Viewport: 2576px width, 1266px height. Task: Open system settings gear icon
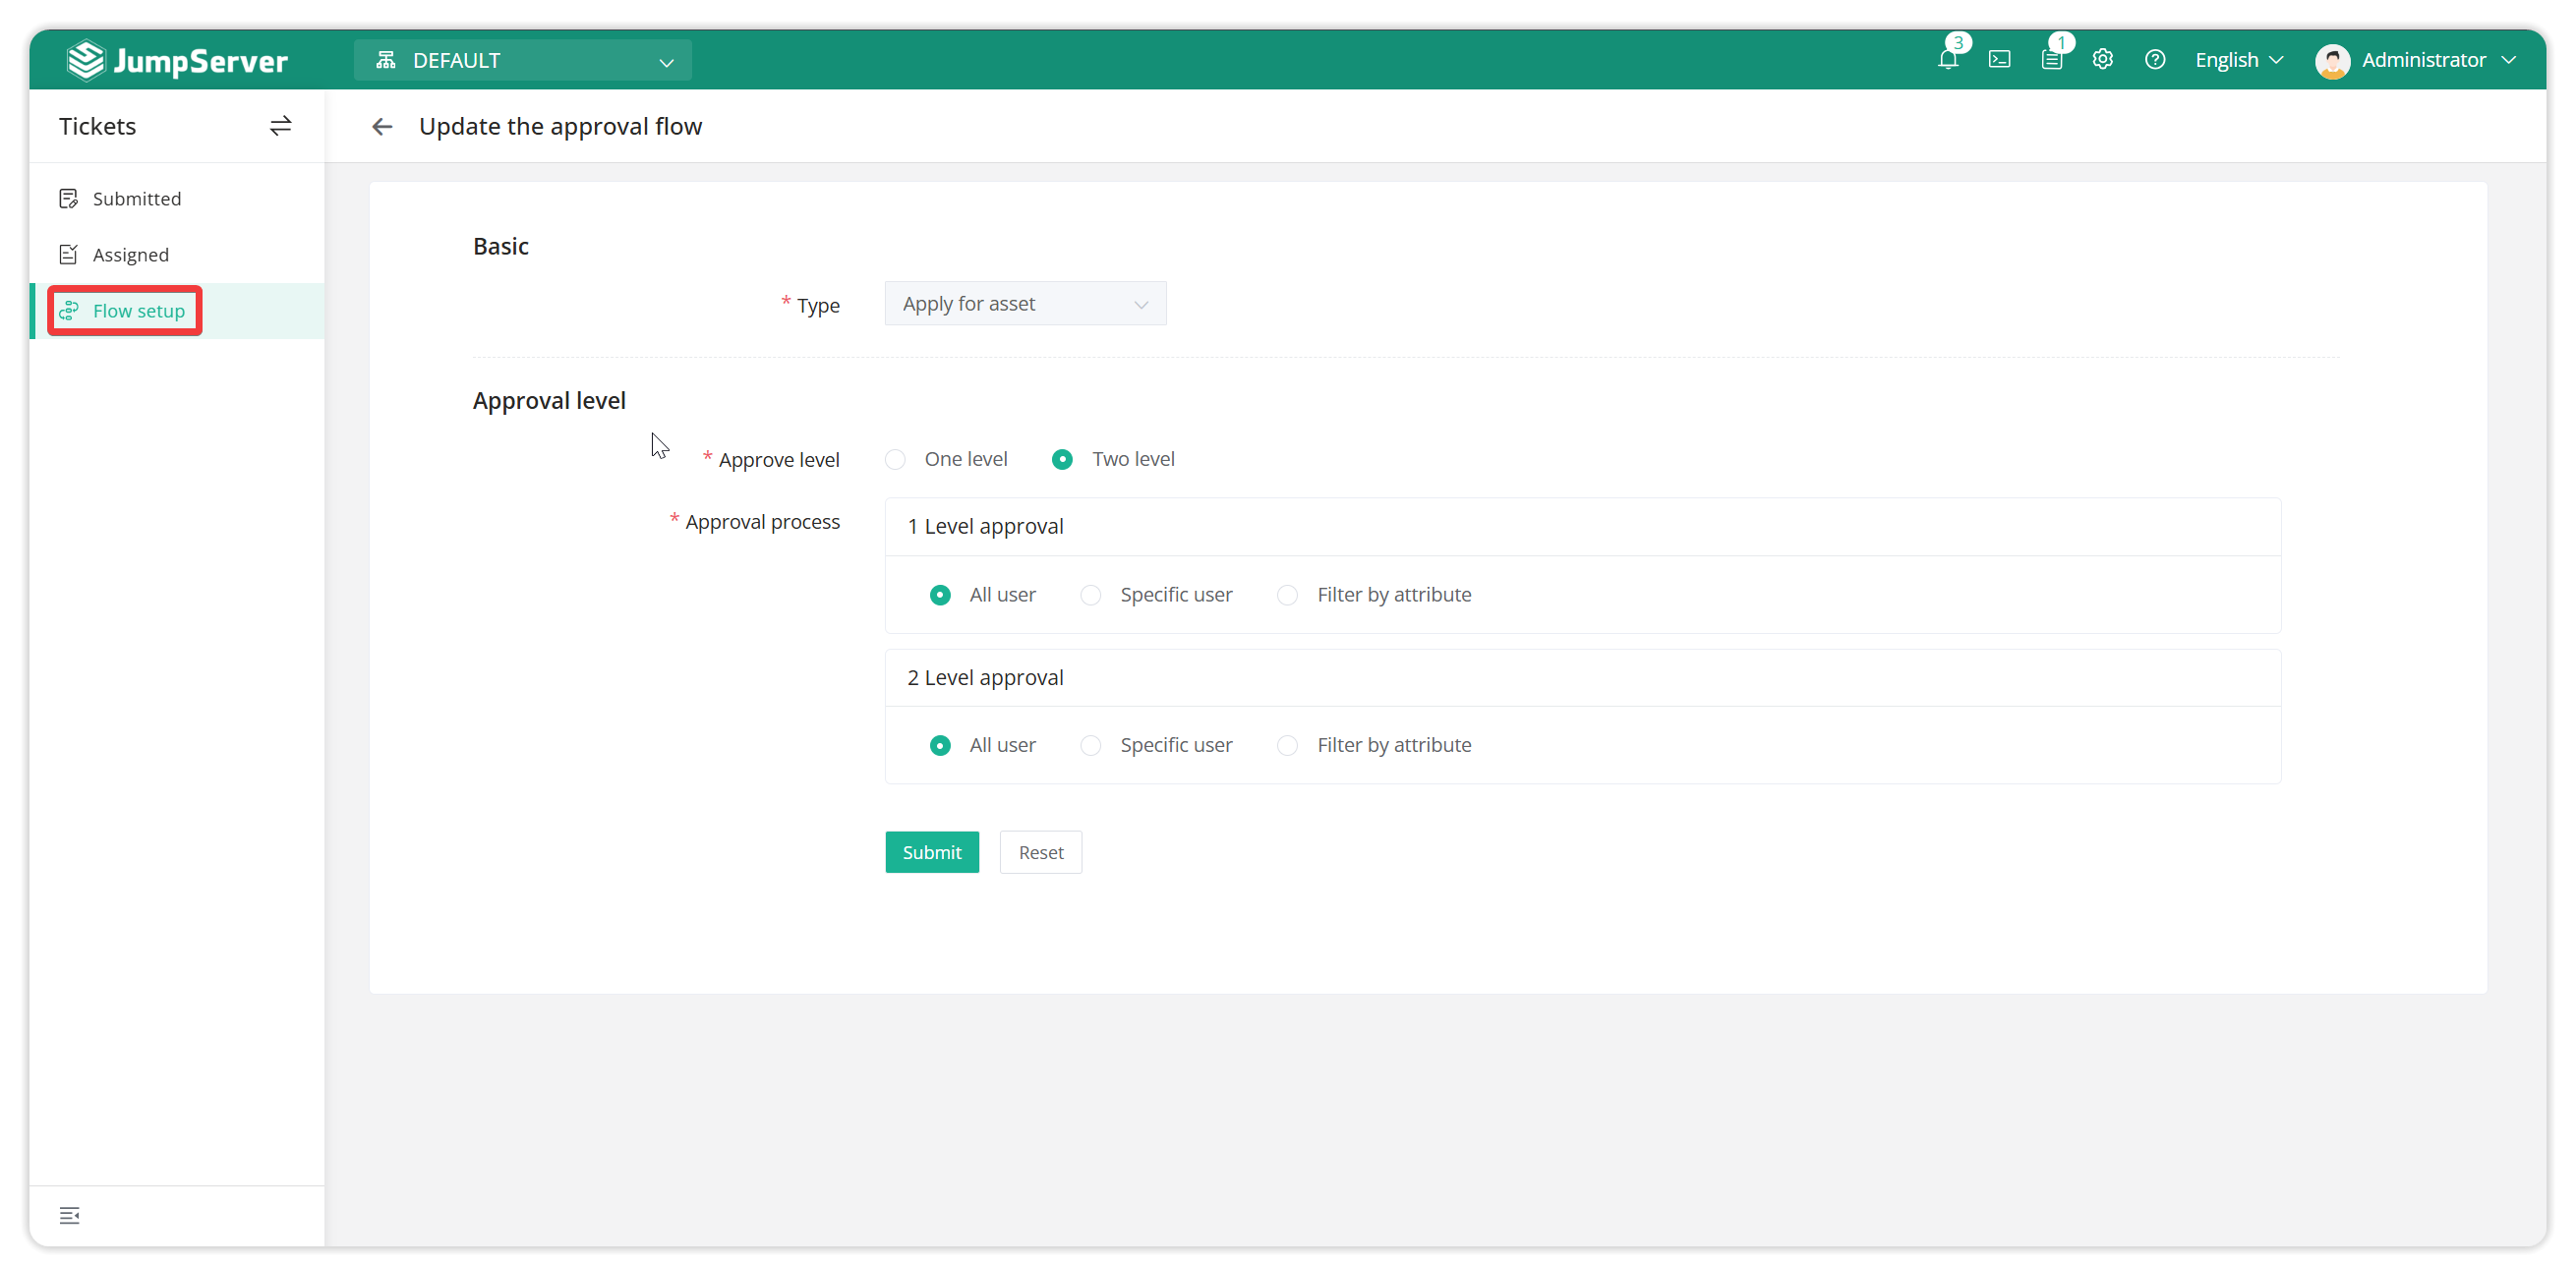tap(2103, 60)
